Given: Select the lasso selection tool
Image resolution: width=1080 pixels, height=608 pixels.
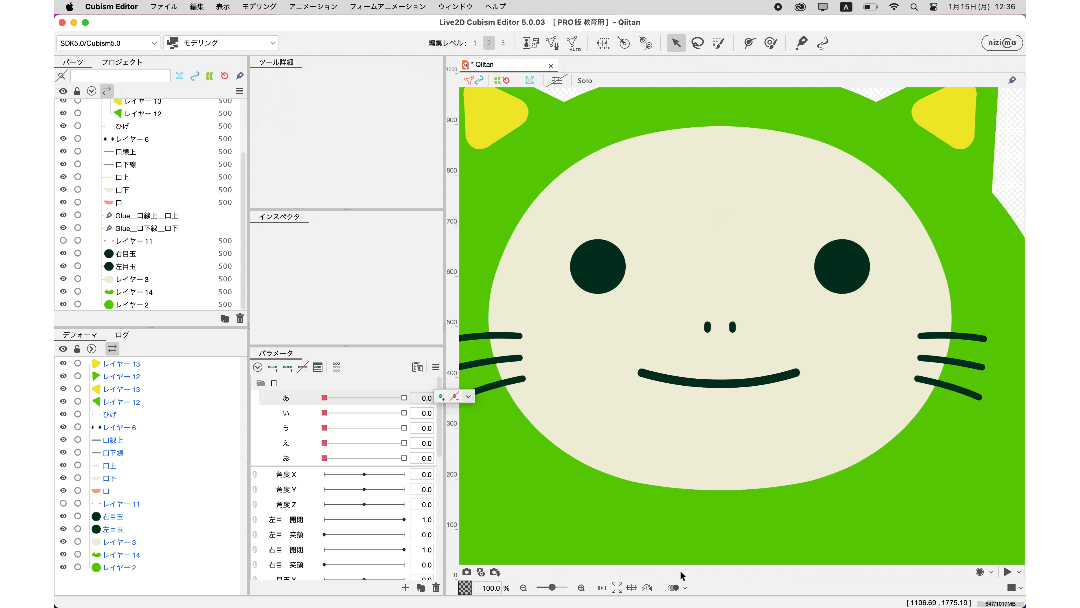Looking at the screenshot, I should coord(697,43).
